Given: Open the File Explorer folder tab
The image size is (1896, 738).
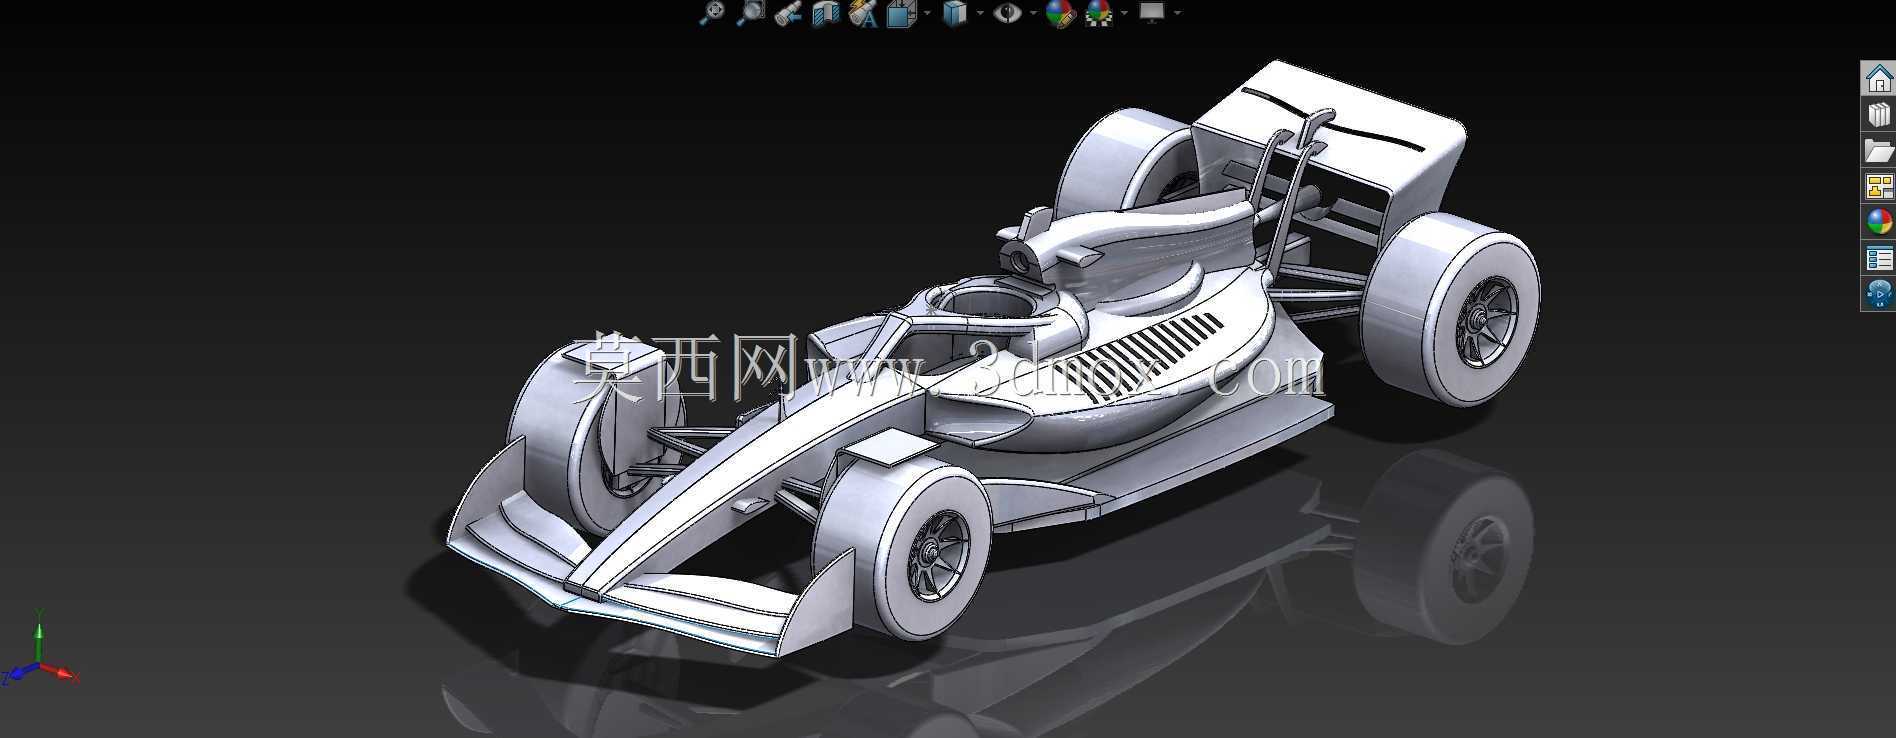Looking at the screenshot, I should pos(1879,151).
